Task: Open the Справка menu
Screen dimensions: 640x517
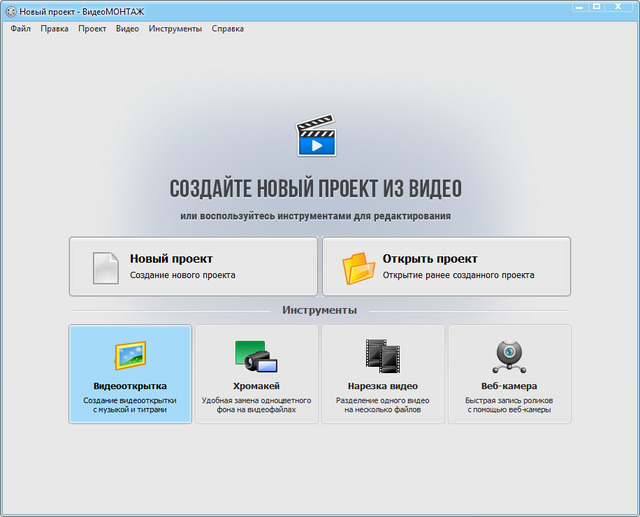Action: click(x=227, y=29)
